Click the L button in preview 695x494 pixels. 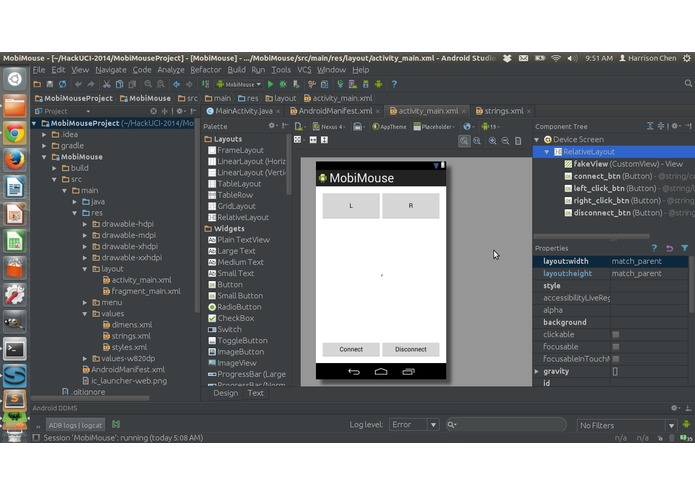pyautogui.click(x=351, y=206)
